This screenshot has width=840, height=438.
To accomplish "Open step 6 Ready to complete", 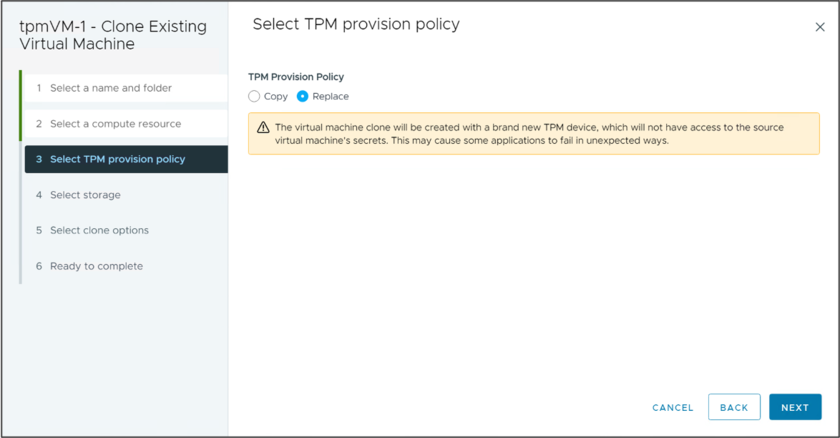I will 96,266.
